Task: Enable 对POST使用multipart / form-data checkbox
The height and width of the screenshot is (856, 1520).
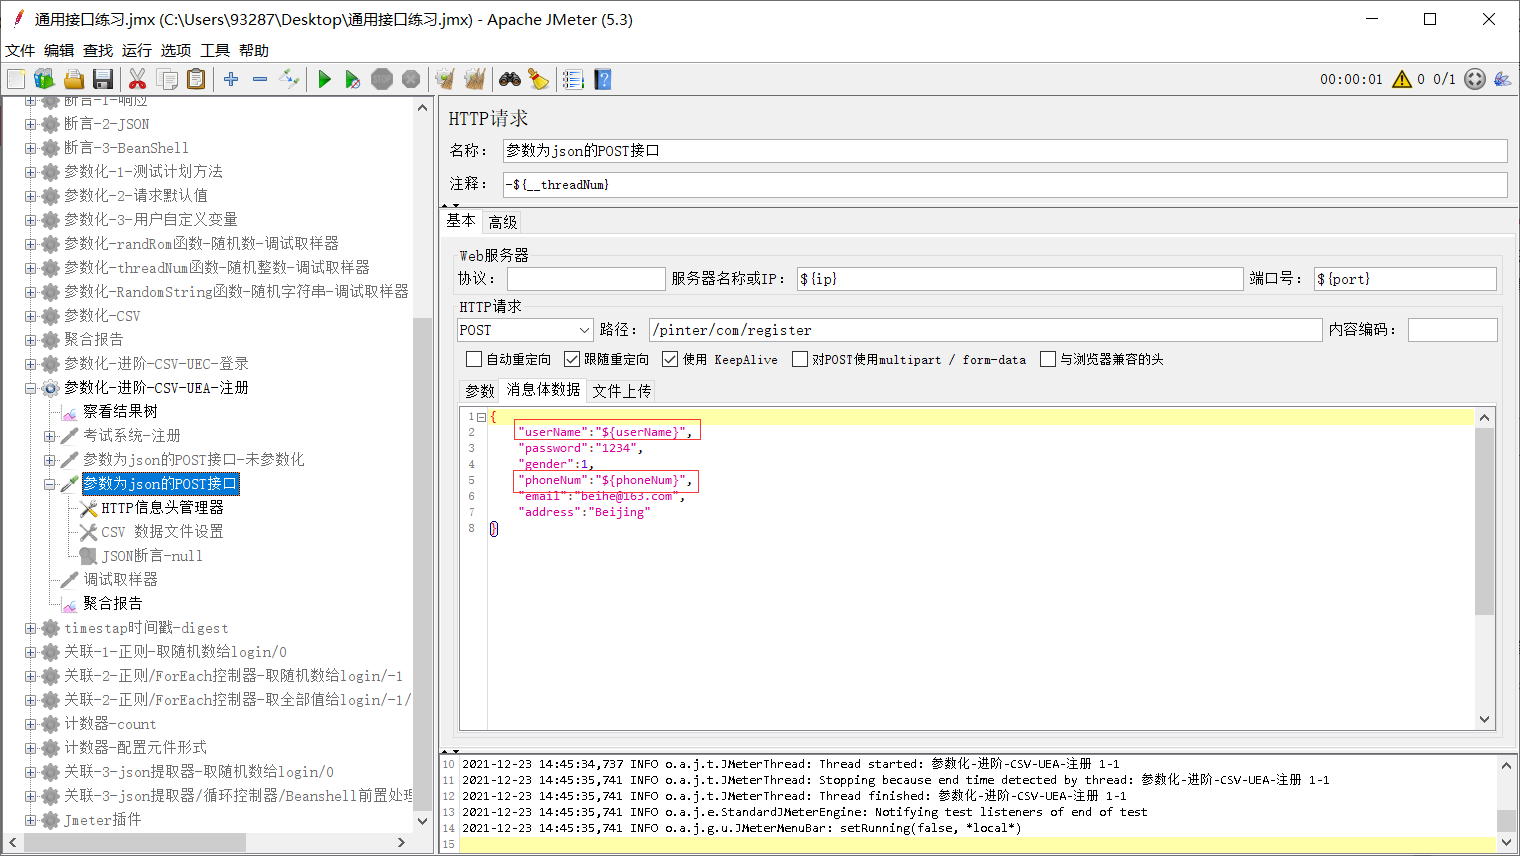Action: [800, 359]
